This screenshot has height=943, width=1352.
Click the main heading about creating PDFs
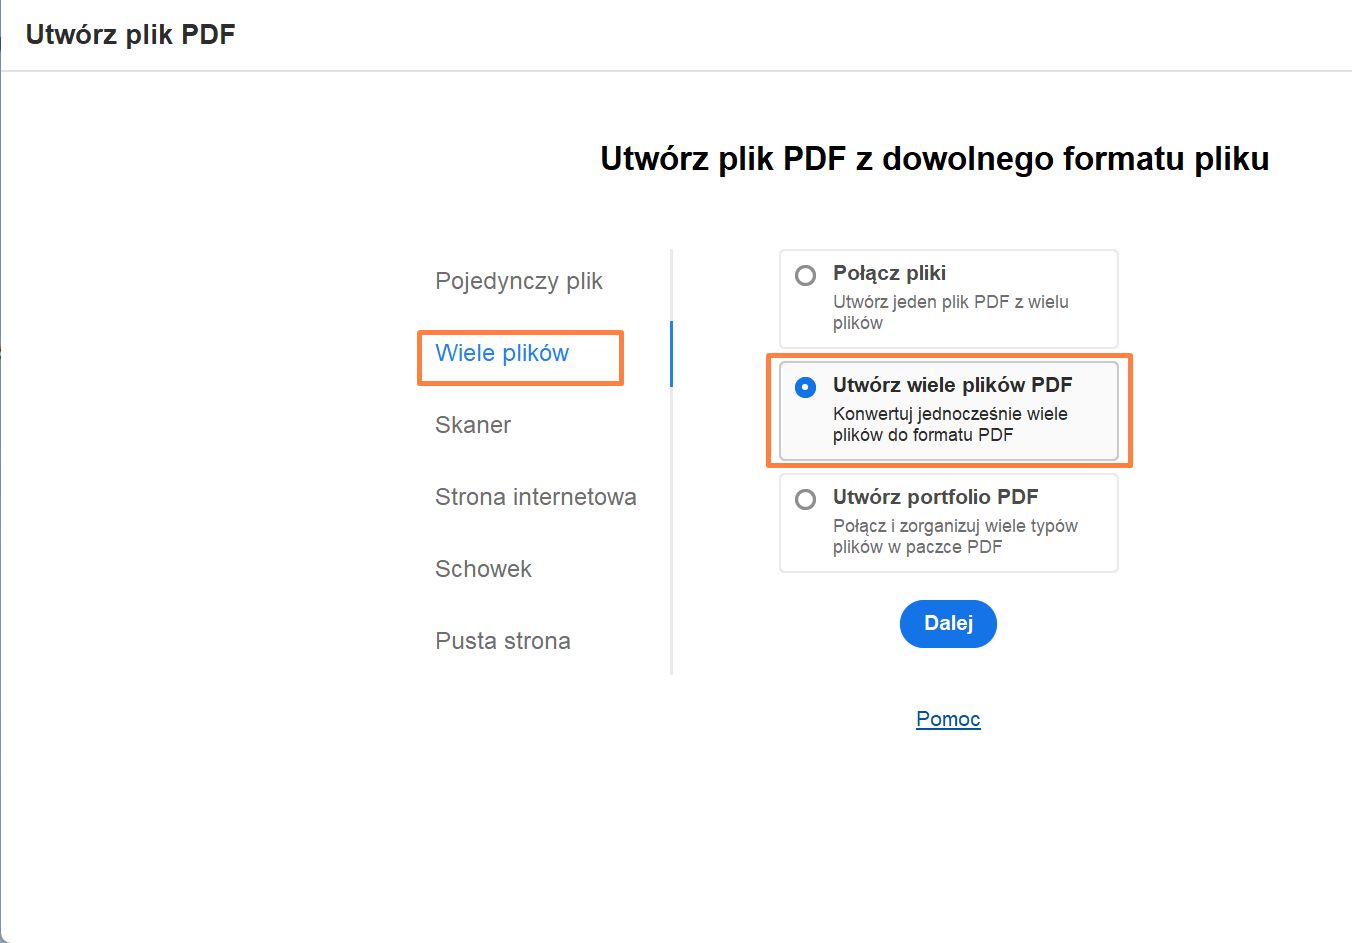[933, 159]
